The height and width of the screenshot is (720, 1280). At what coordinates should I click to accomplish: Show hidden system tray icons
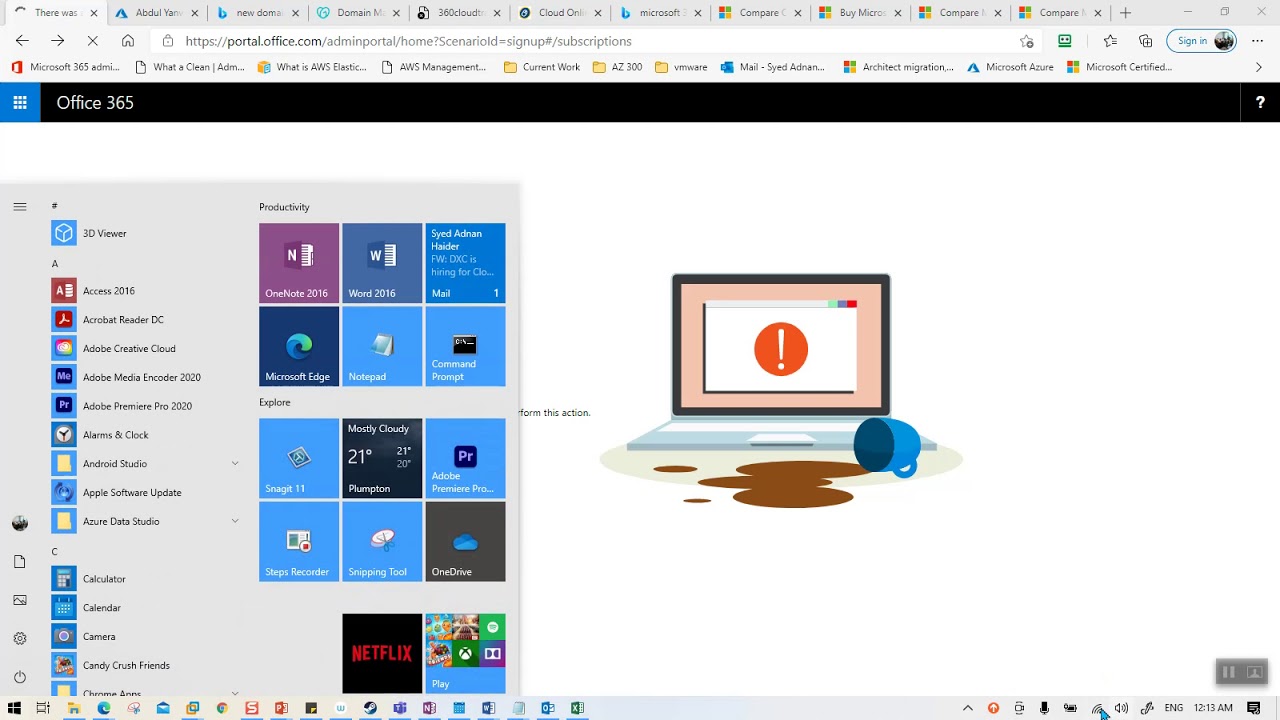967,708
